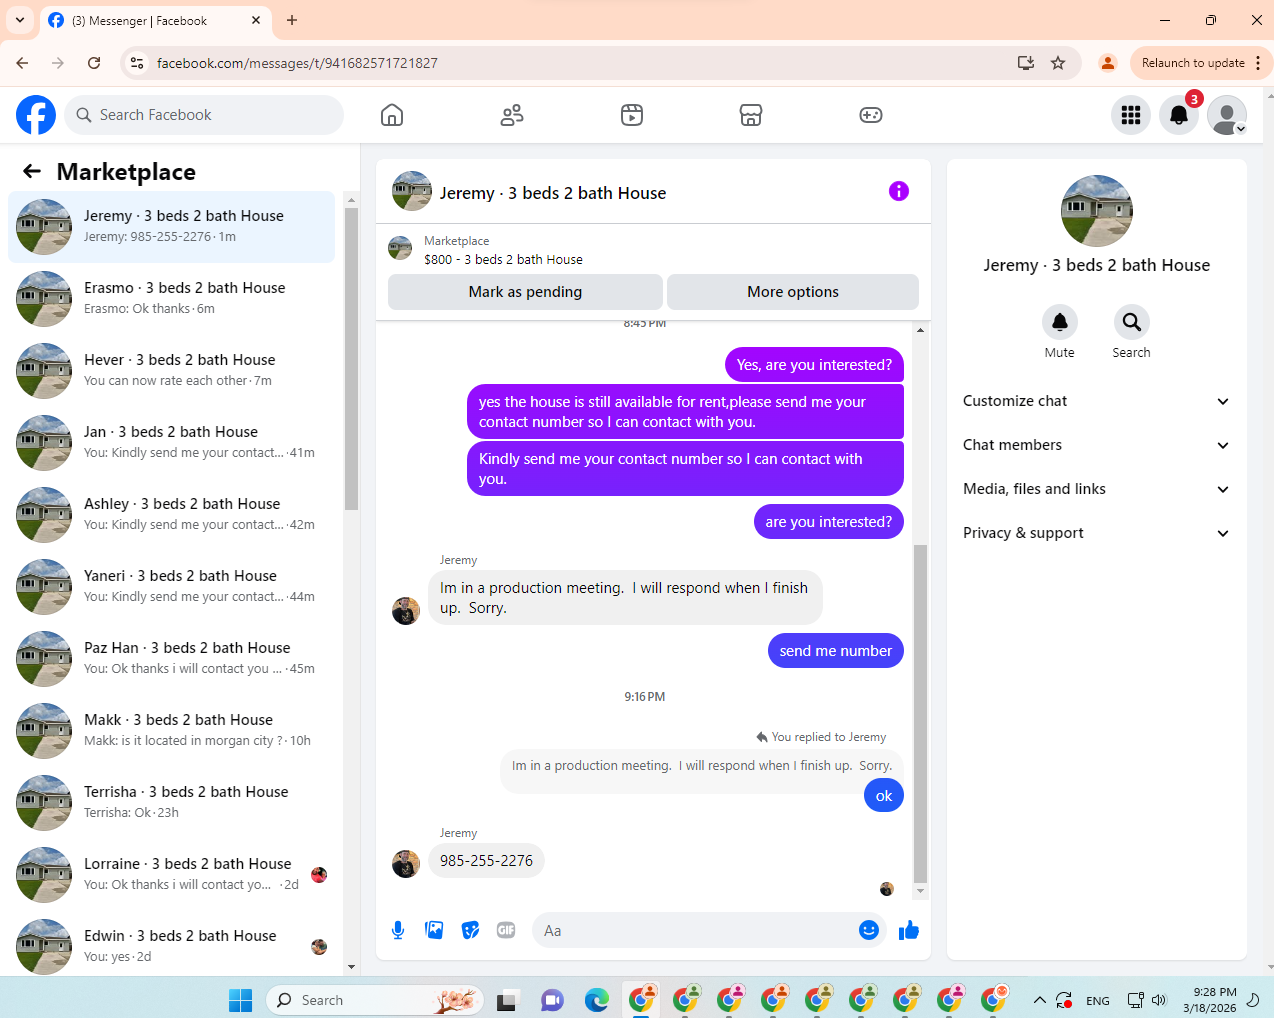Open account profile avatar menu

pyautogui.click(x=1227, y=115)
